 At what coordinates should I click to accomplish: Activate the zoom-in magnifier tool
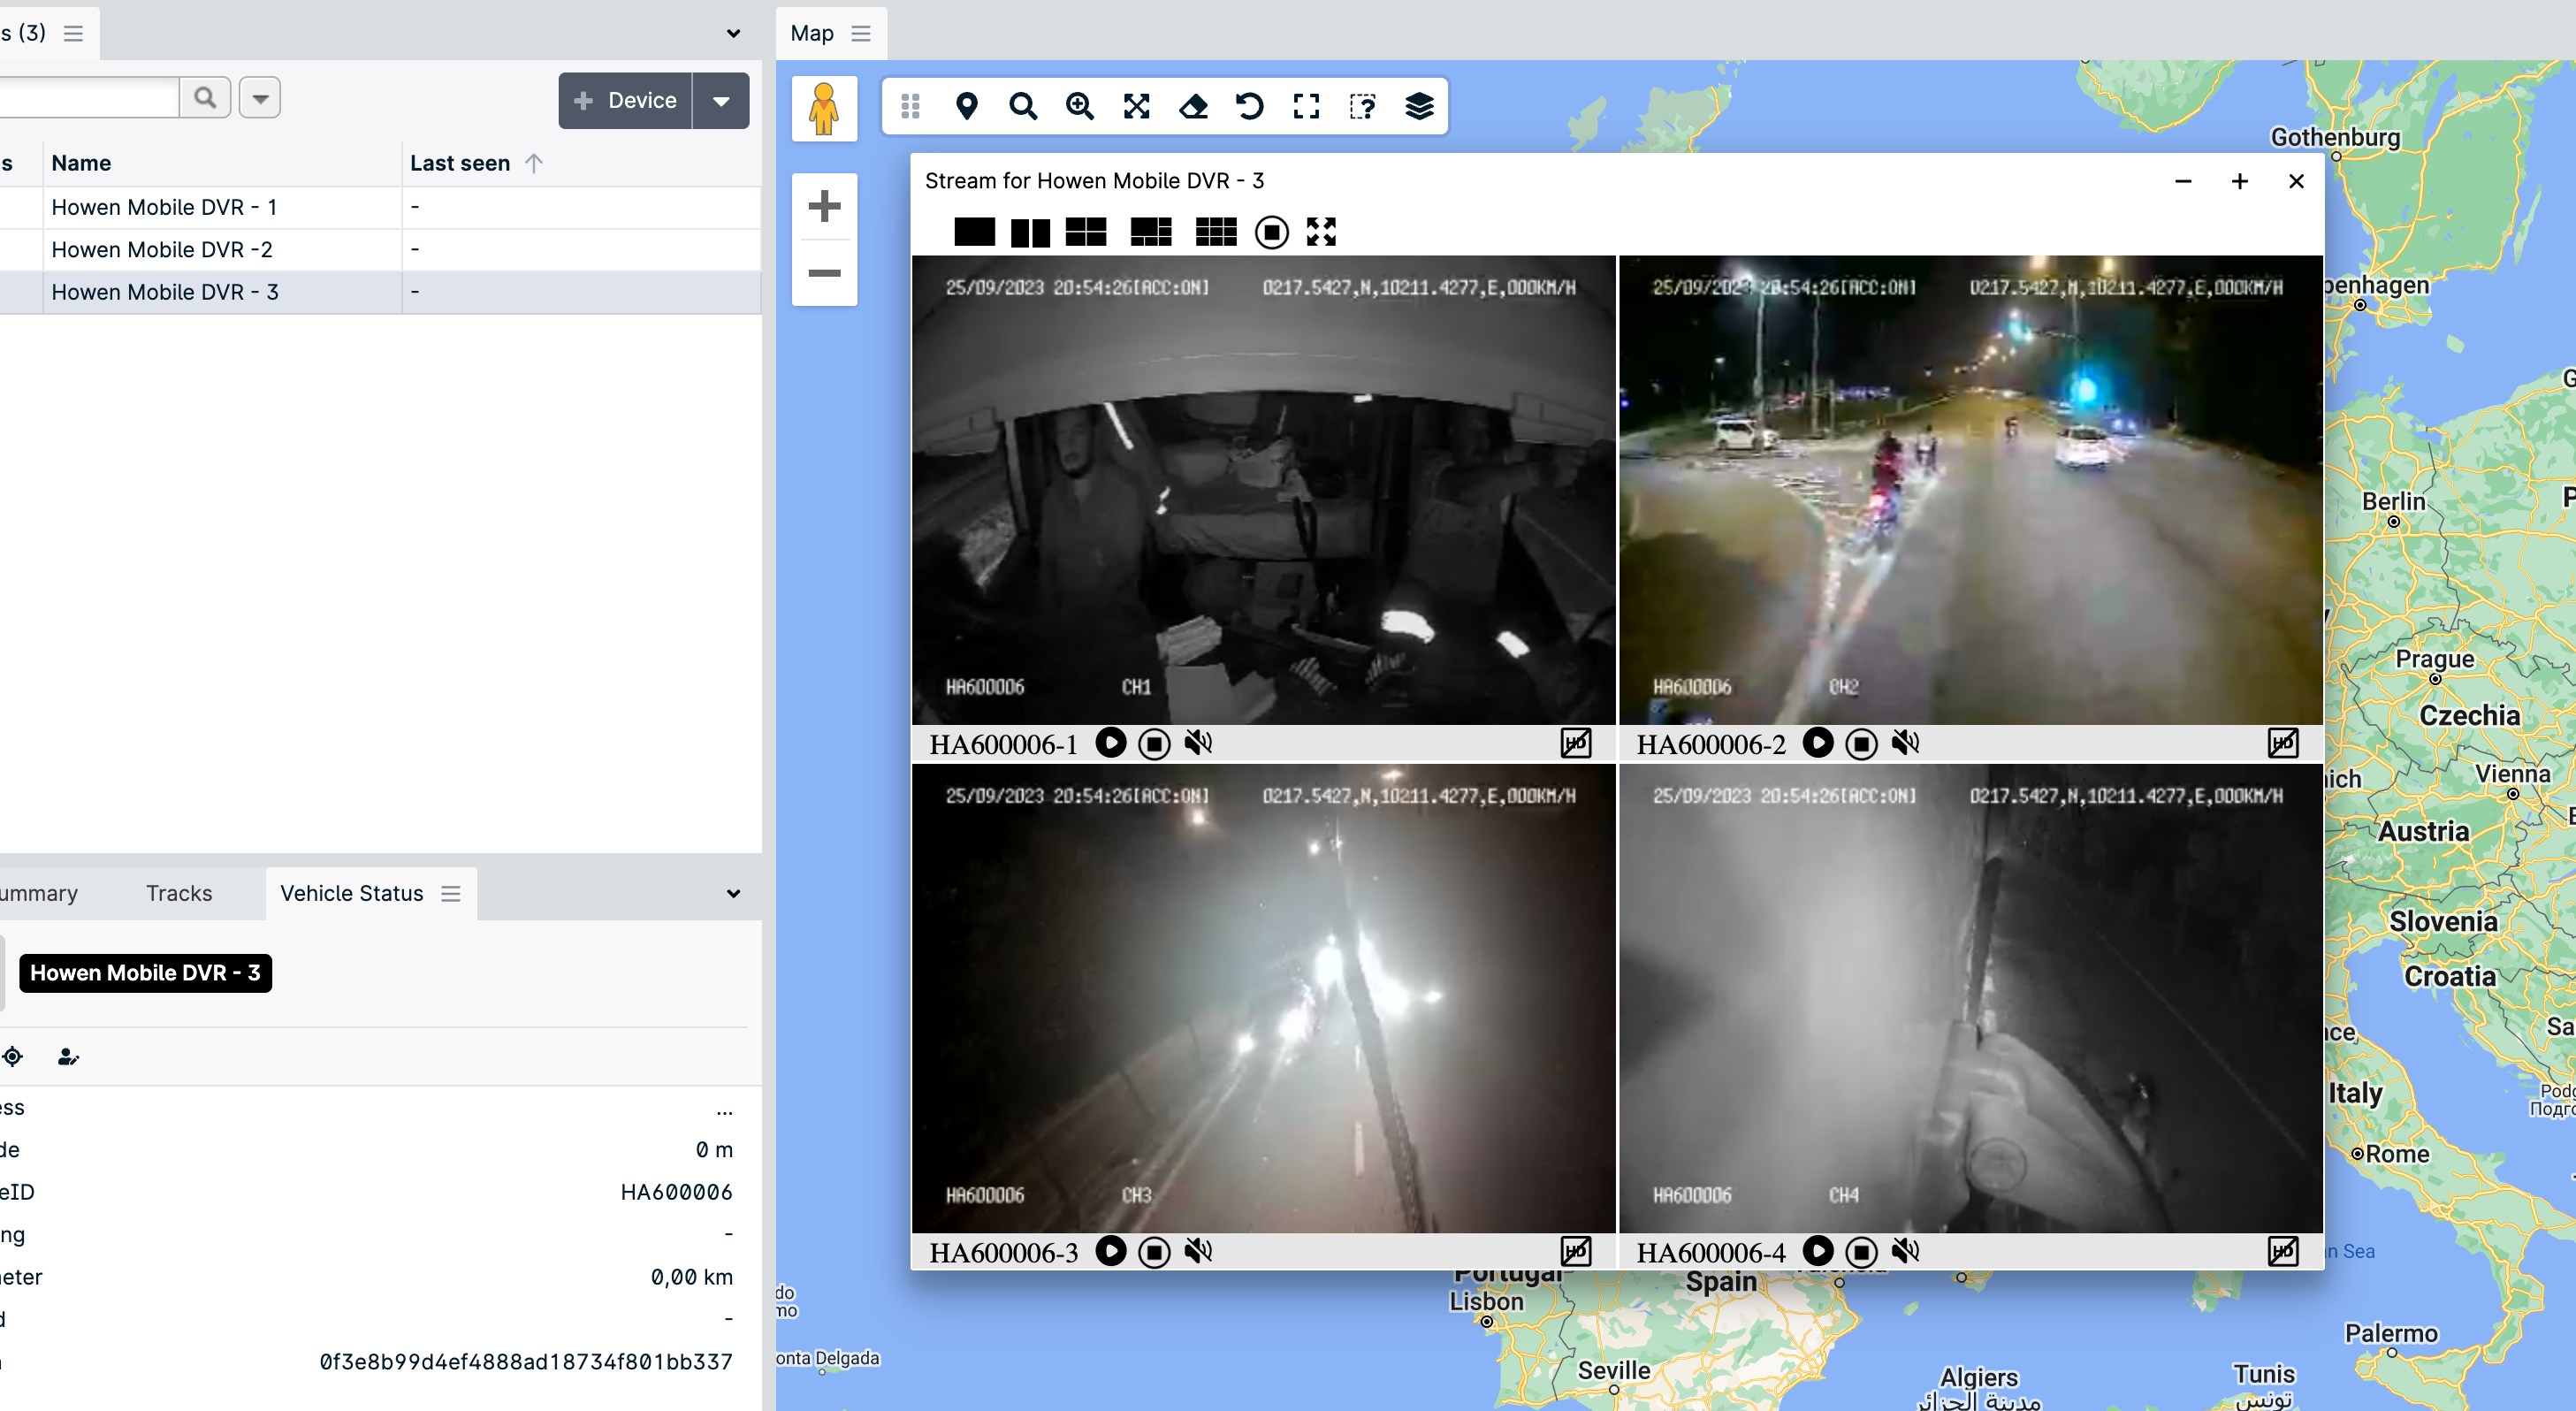[x=1080, y=106]
